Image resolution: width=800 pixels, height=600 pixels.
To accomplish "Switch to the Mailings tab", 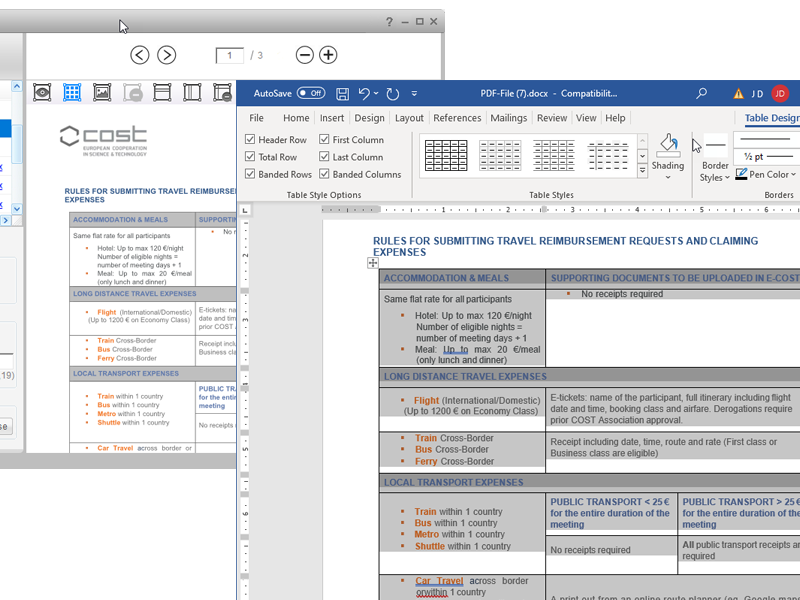I will pos(509,118).
